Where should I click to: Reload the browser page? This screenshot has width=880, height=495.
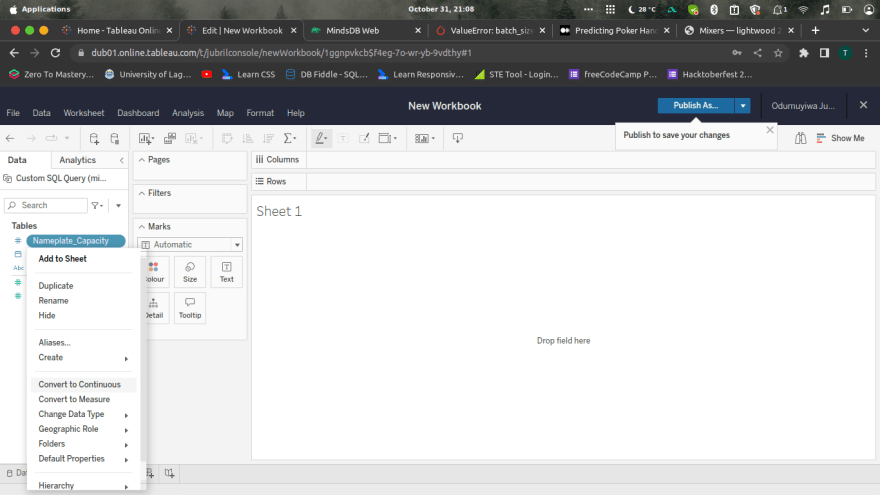pyautogui.click(x=55, y=53)
